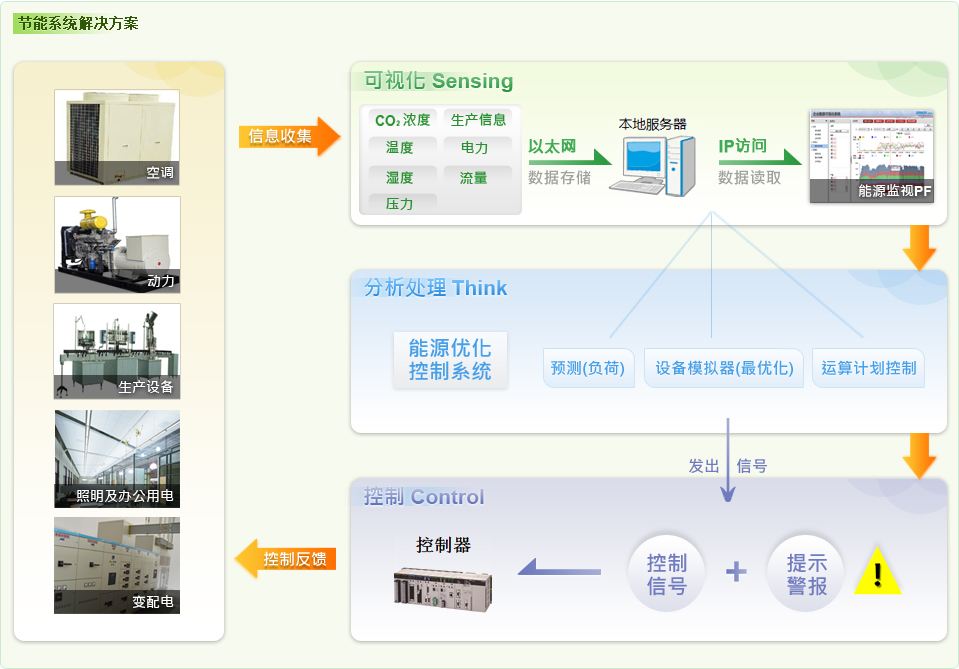The height and width of the screenshot is (669, 959).
Task: Select the CO₂浓度 data tag
Action: [402, 120]
